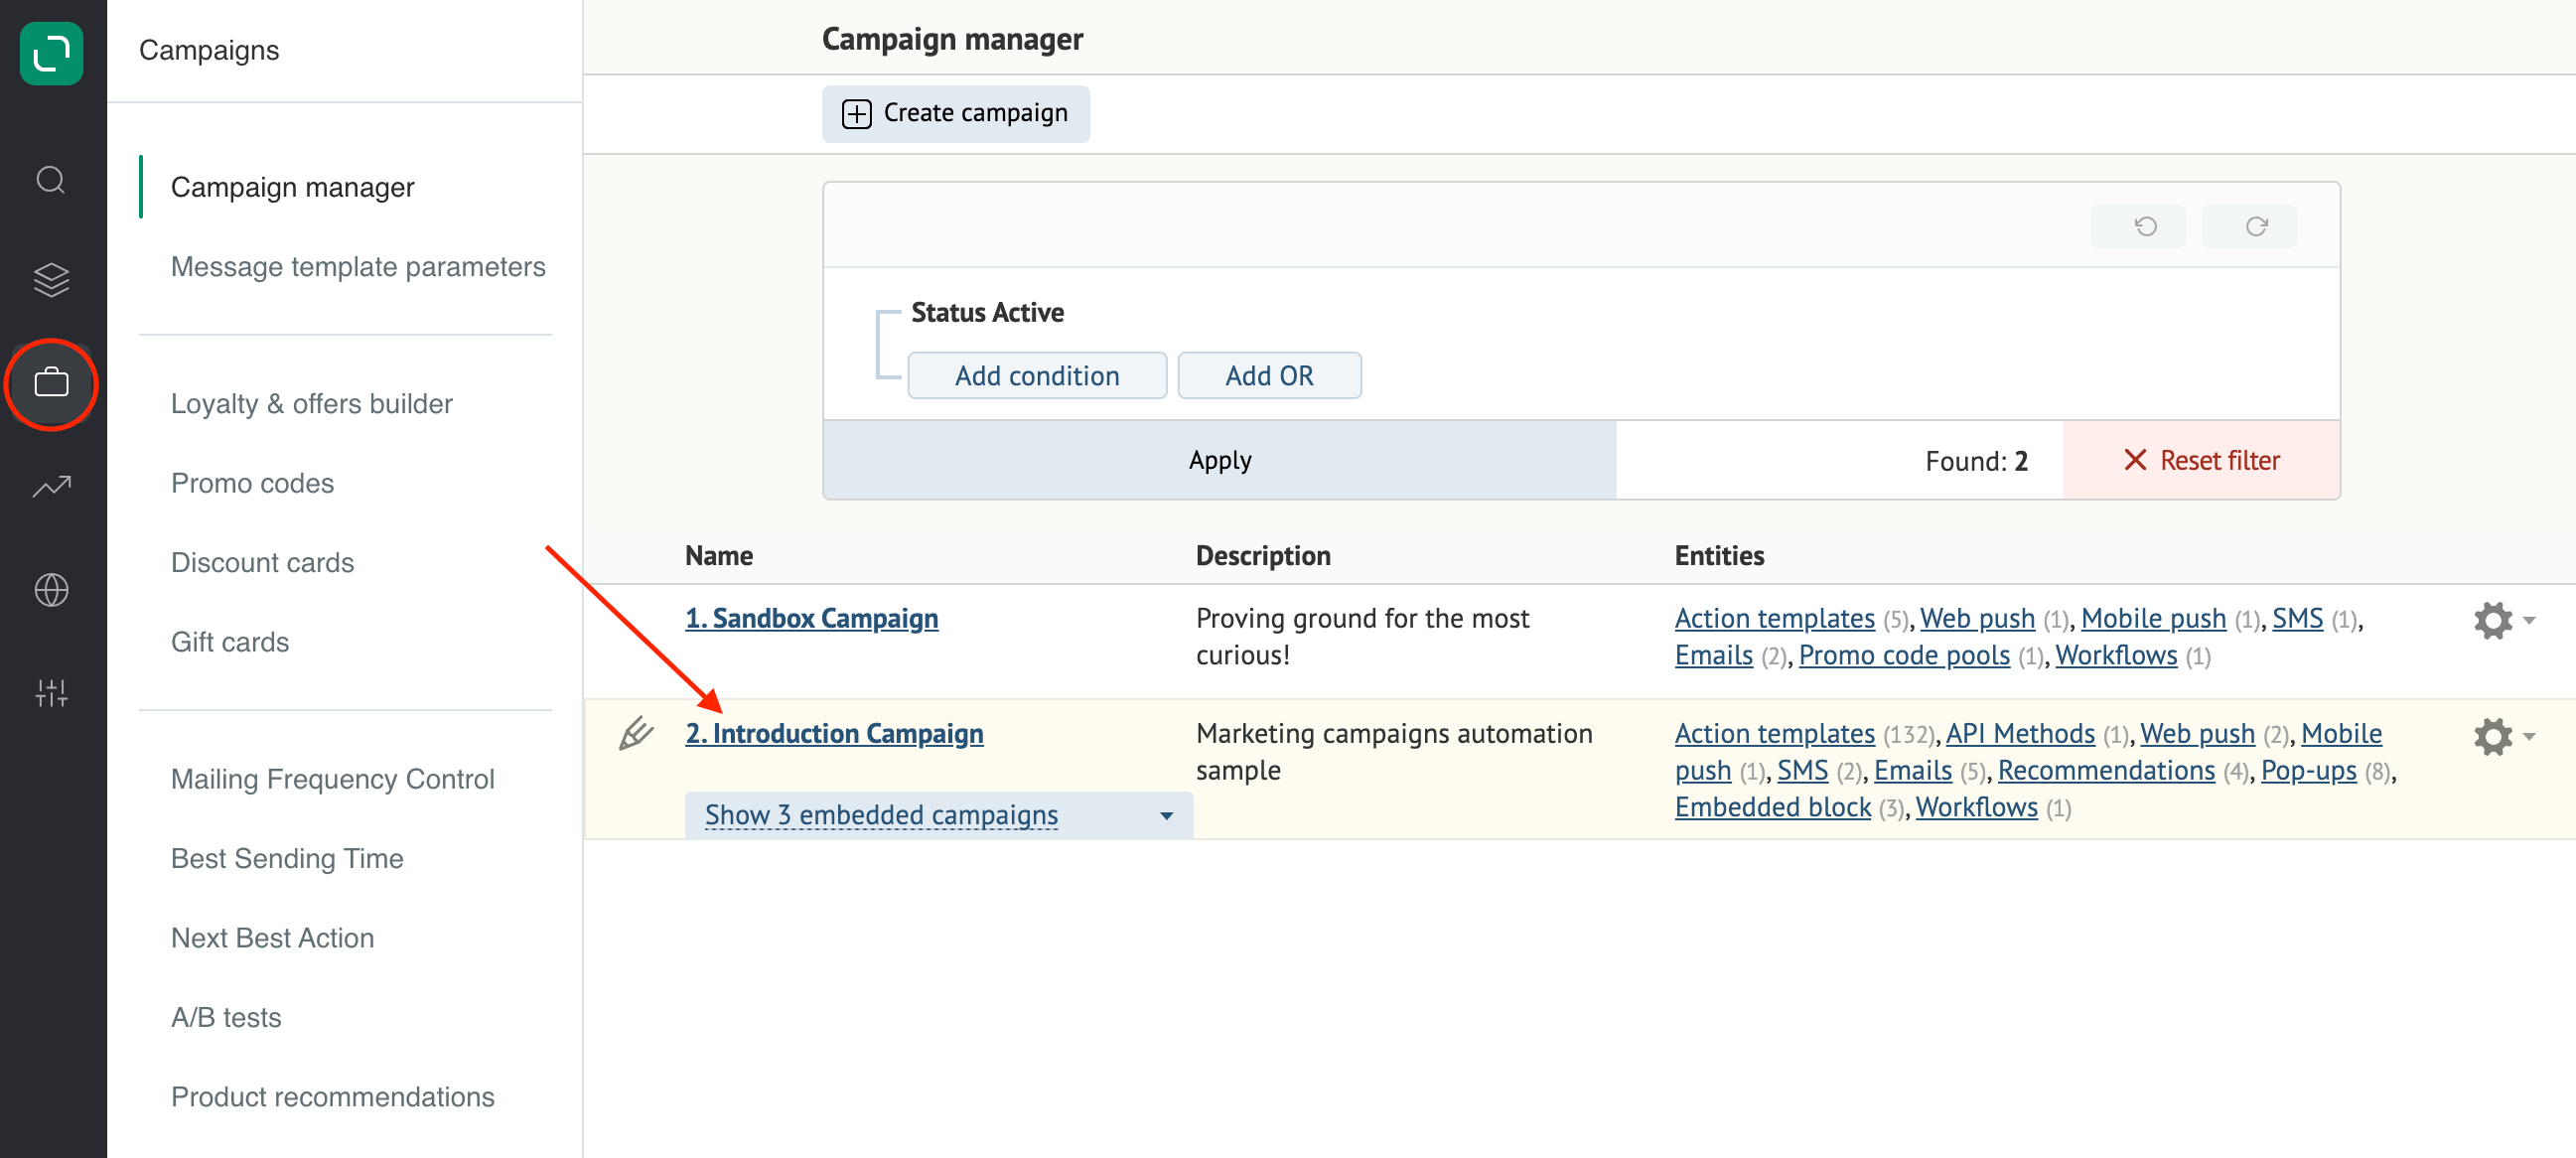Open Introduction Campaign Workflows link

[1975, 806]
